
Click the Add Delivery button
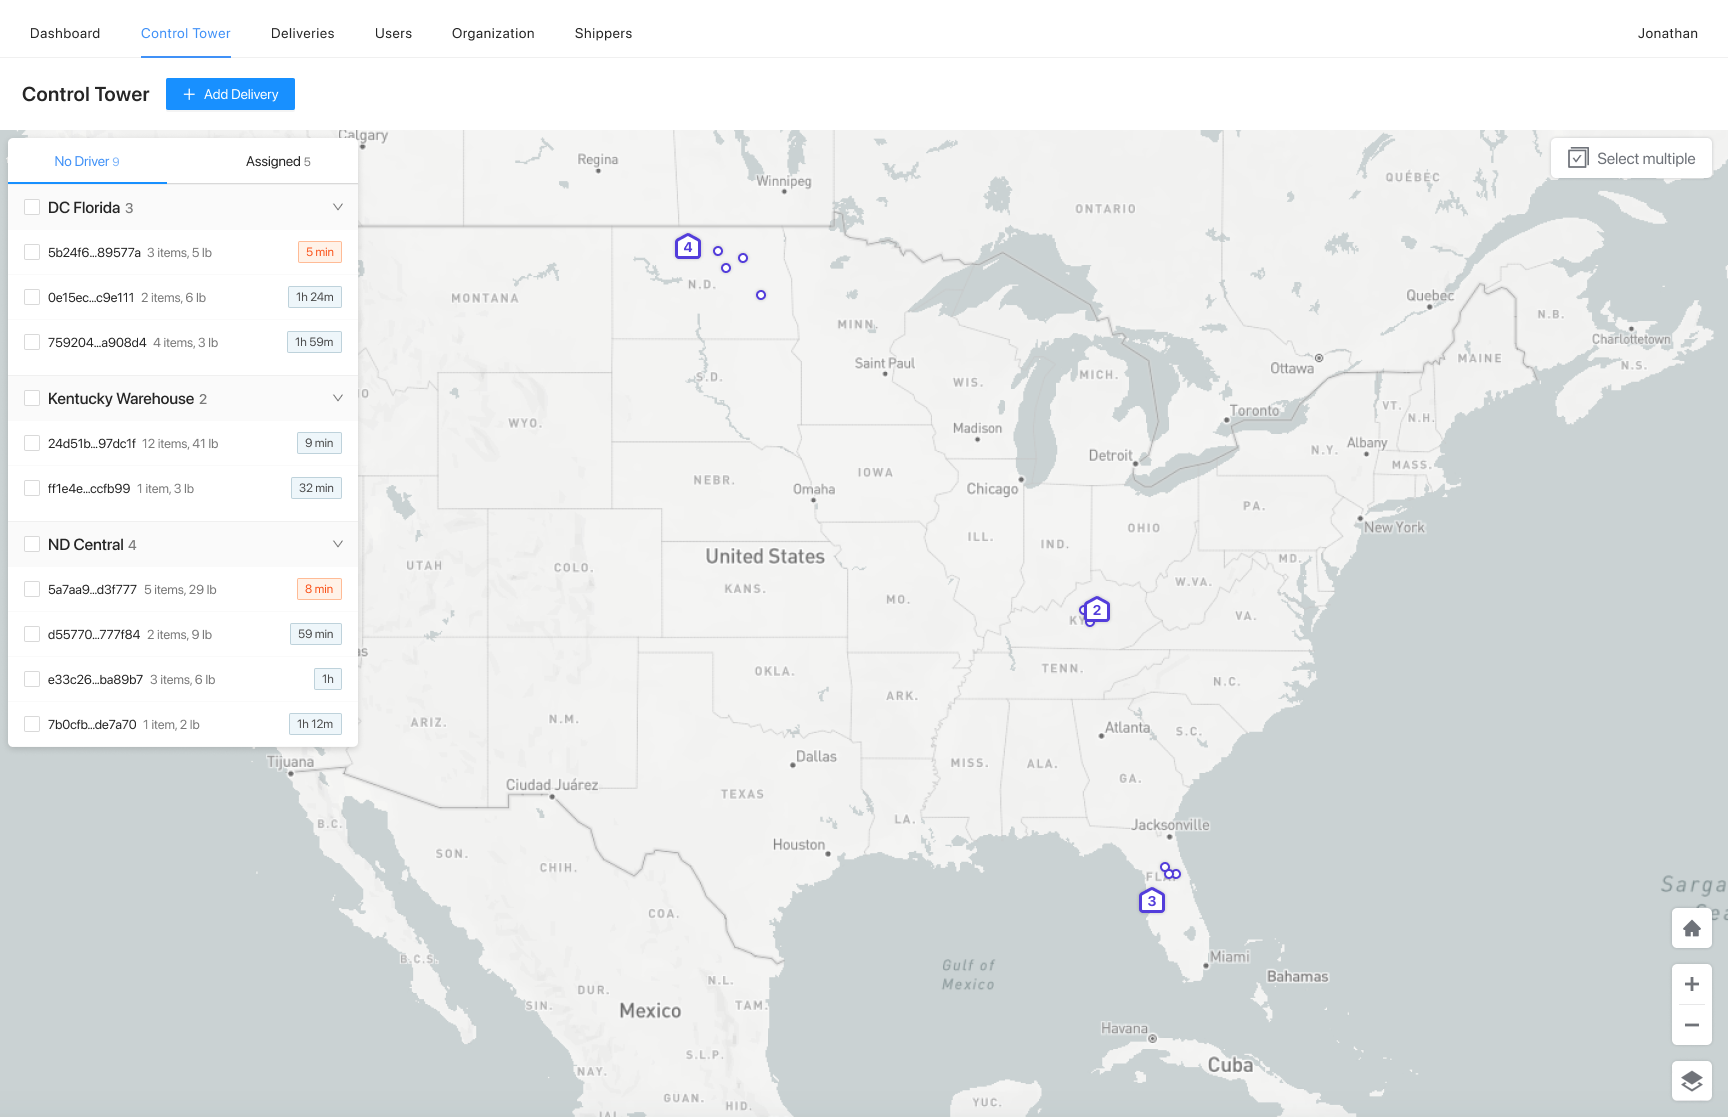(x=230, y=94)
